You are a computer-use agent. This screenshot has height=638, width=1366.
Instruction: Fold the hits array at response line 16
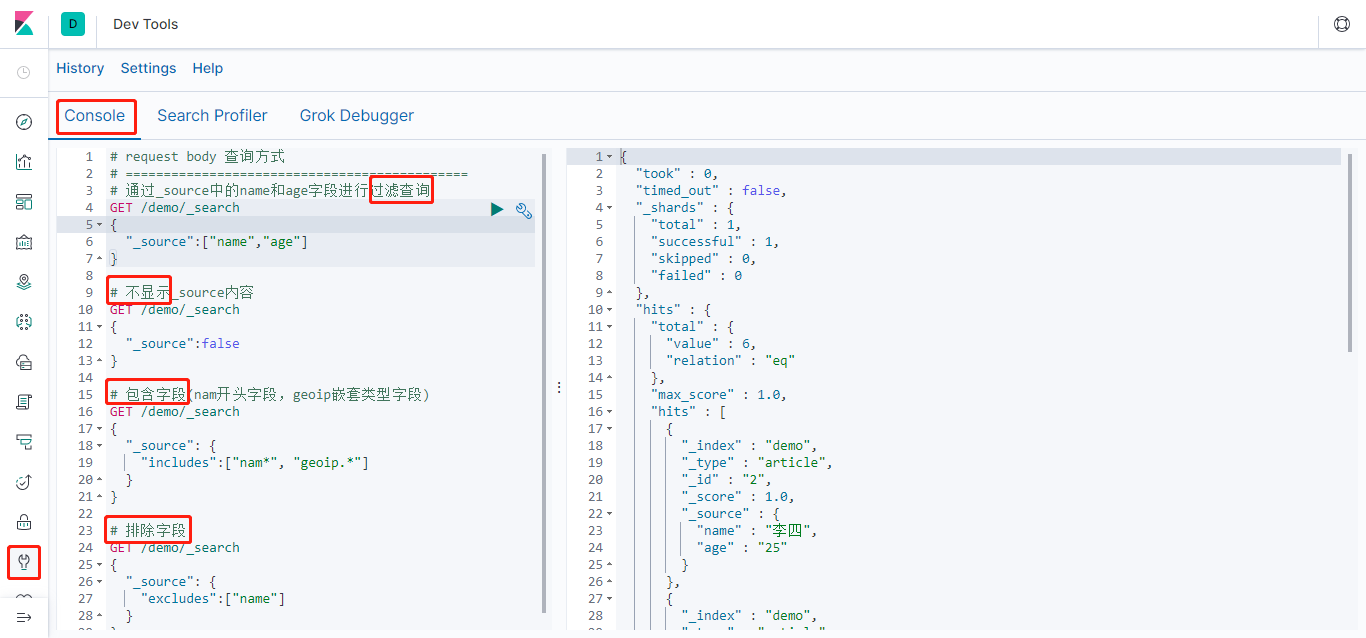(x=609, y=412)
